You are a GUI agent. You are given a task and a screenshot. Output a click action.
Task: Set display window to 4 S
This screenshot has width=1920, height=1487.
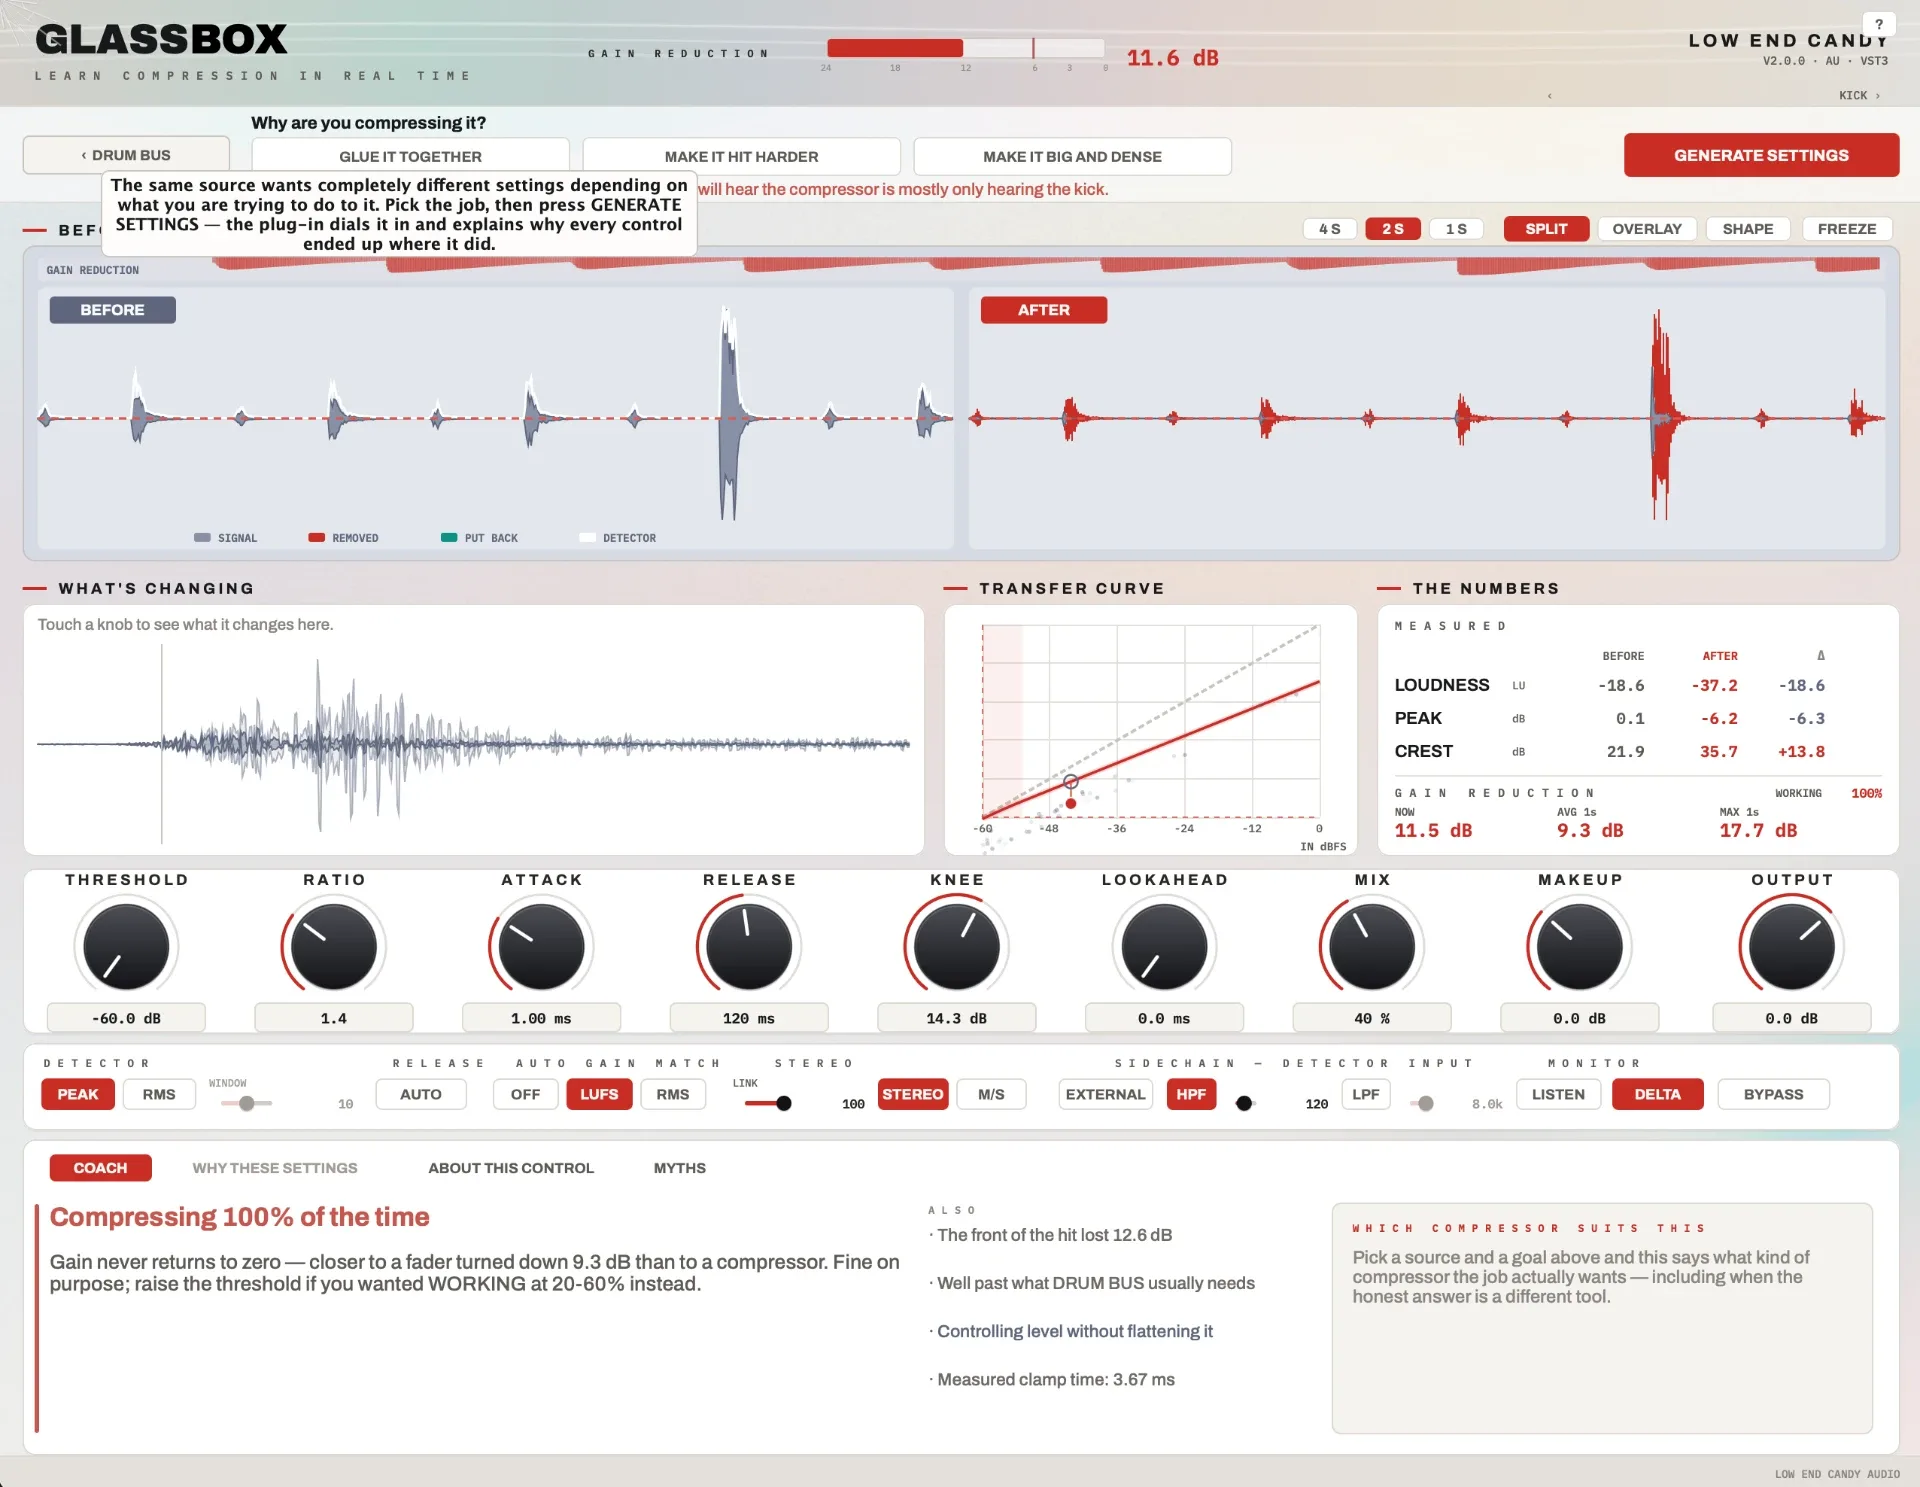1329,229
